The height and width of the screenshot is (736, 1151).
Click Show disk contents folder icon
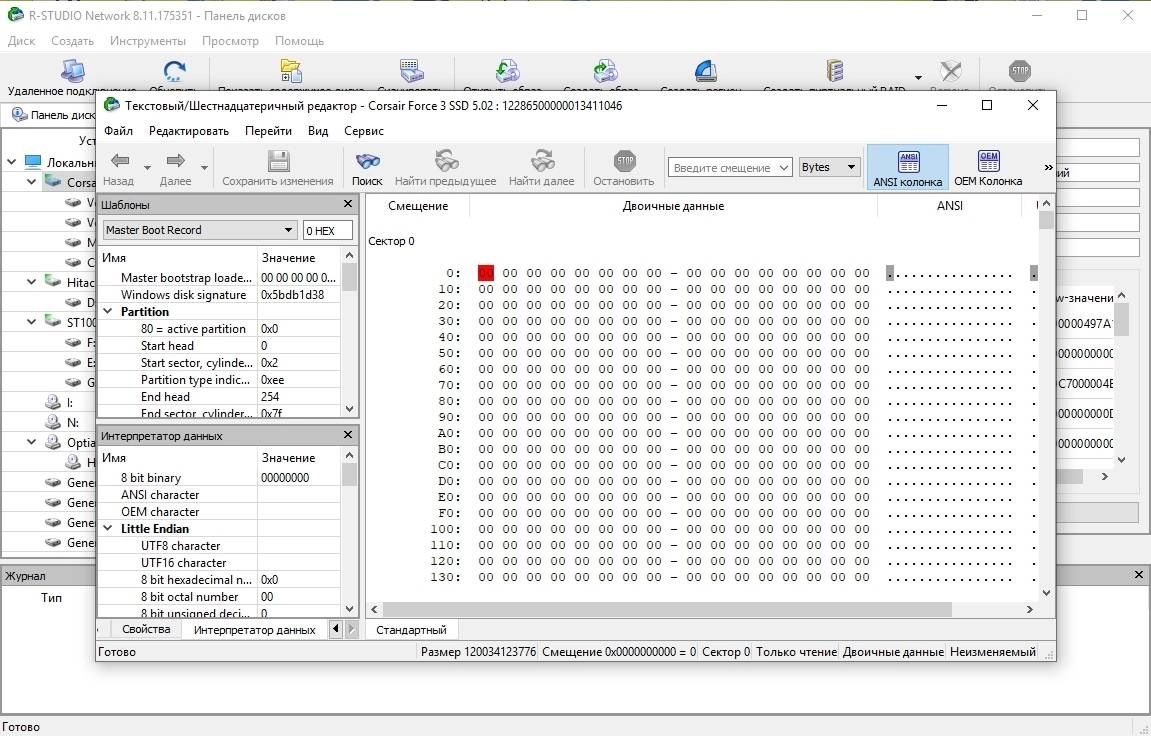291,71
